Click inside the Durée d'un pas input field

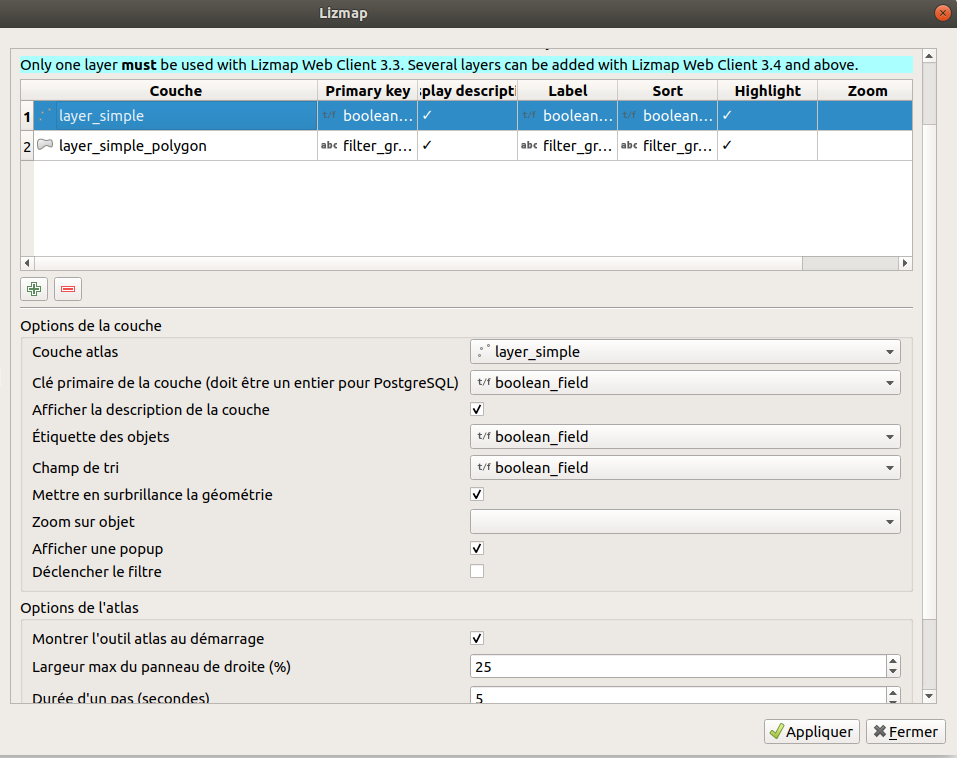(x=650, y=697)
